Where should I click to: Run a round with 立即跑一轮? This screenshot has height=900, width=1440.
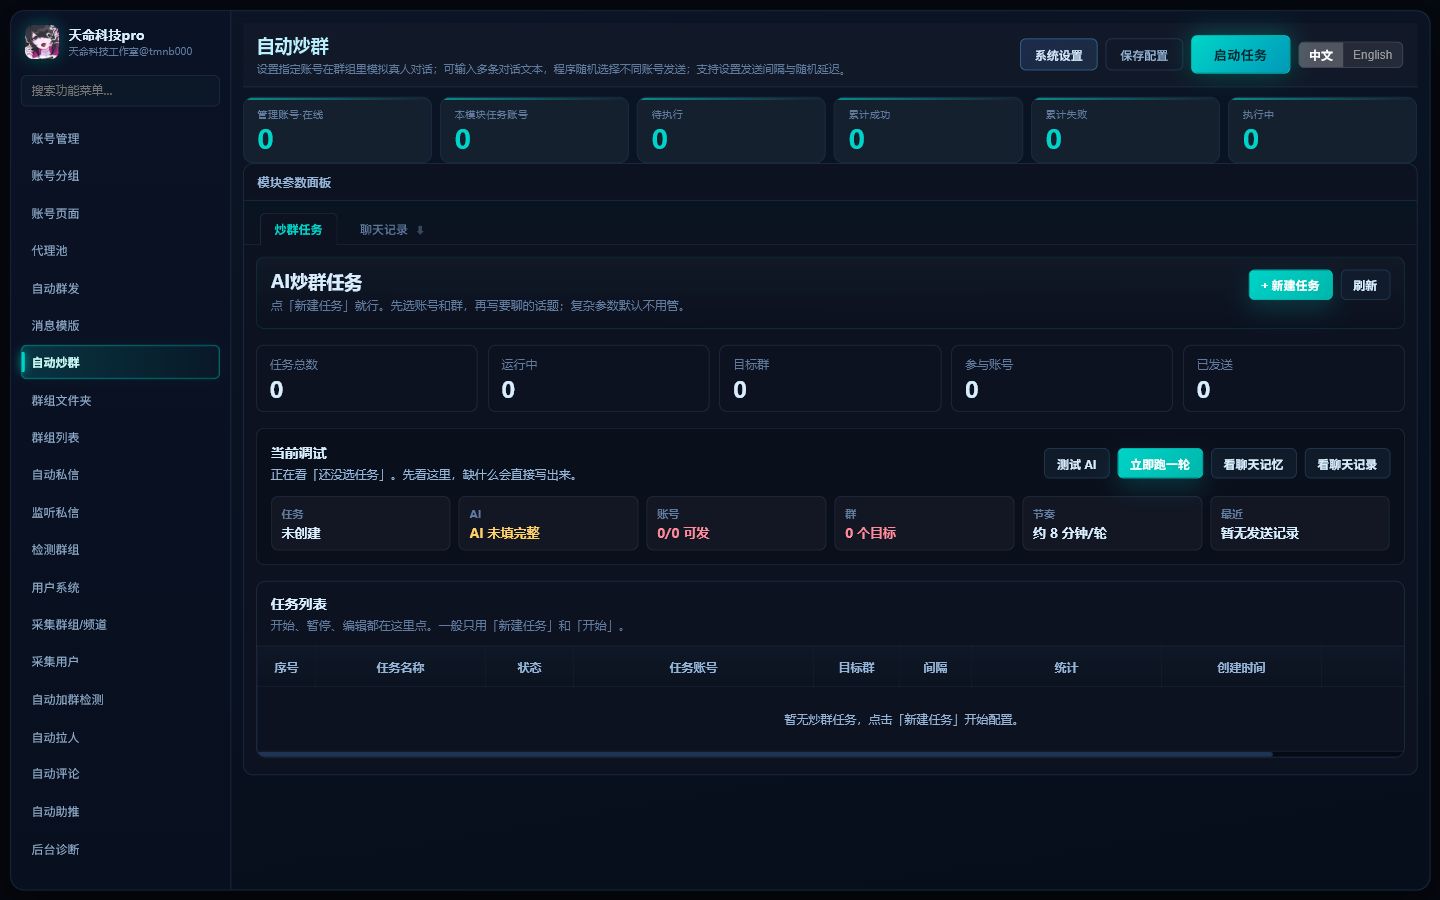click(x=1160, y=464)
